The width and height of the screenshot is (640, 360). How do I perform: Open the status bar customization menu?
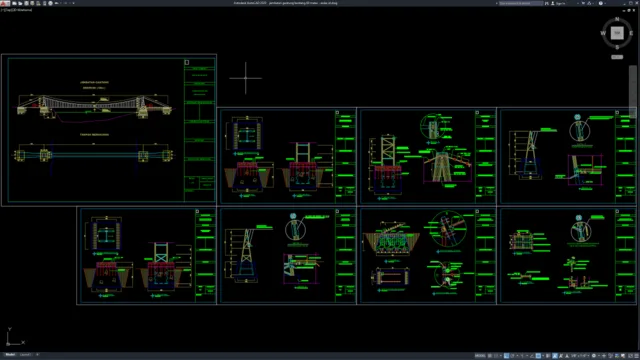[x=636, y=356]
